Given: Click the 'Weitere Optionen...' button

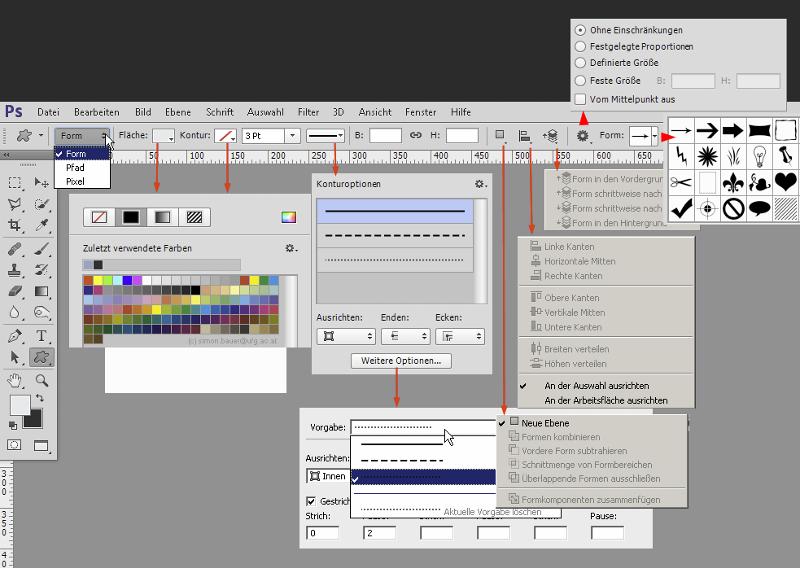Looking at the screenshot, I should click(x=402, y=361).
